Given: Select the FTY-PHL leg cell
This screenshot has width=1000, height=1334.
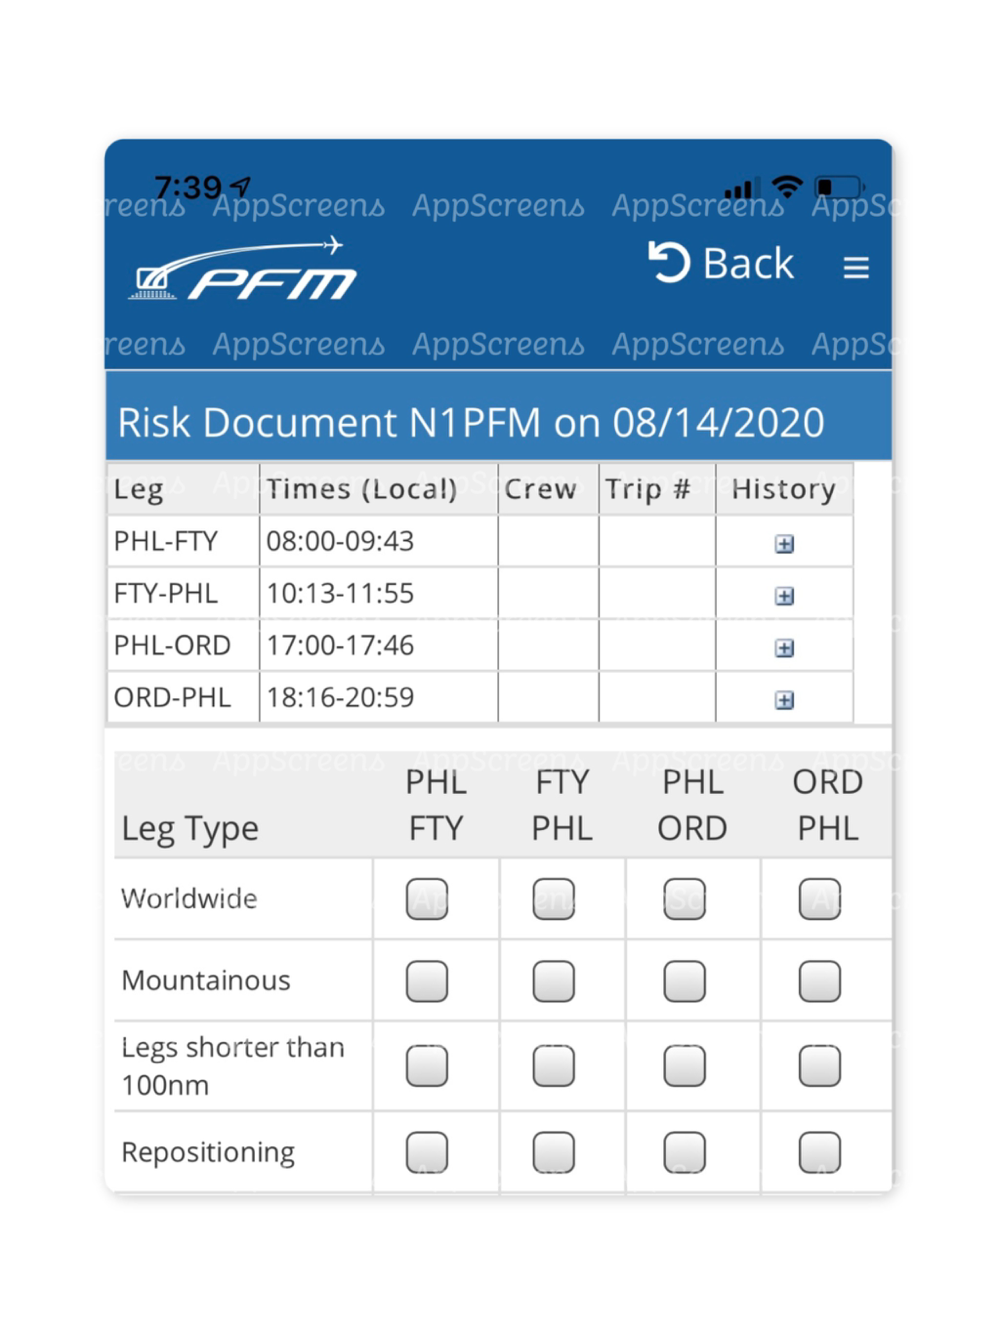Looking at the screenshot, I should (183, 593).
